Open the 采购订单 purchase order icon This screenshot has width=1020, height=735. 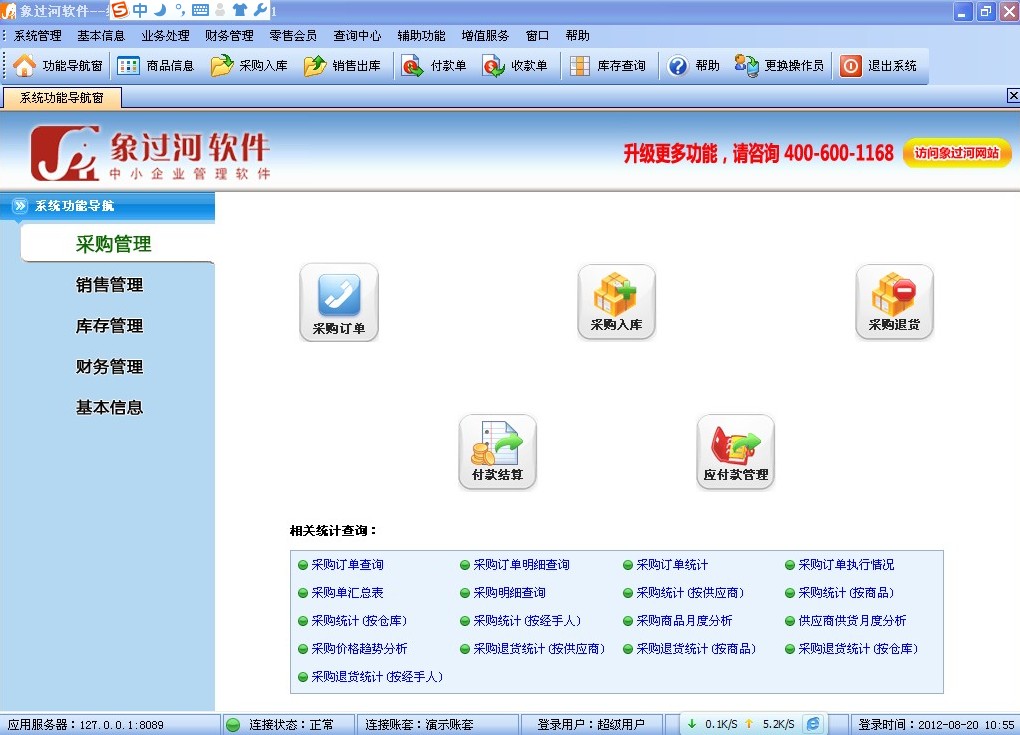(339, 302)
